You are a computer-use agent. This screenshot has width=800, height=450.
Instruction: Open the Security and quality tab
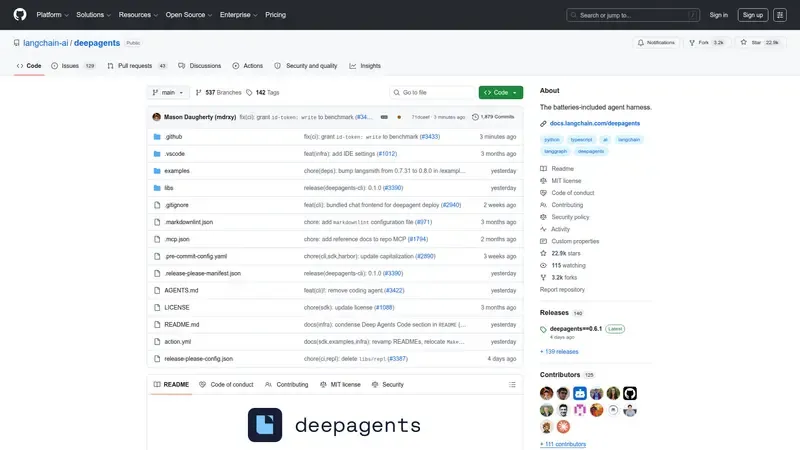pyautogui.click(x=306, y=66)
